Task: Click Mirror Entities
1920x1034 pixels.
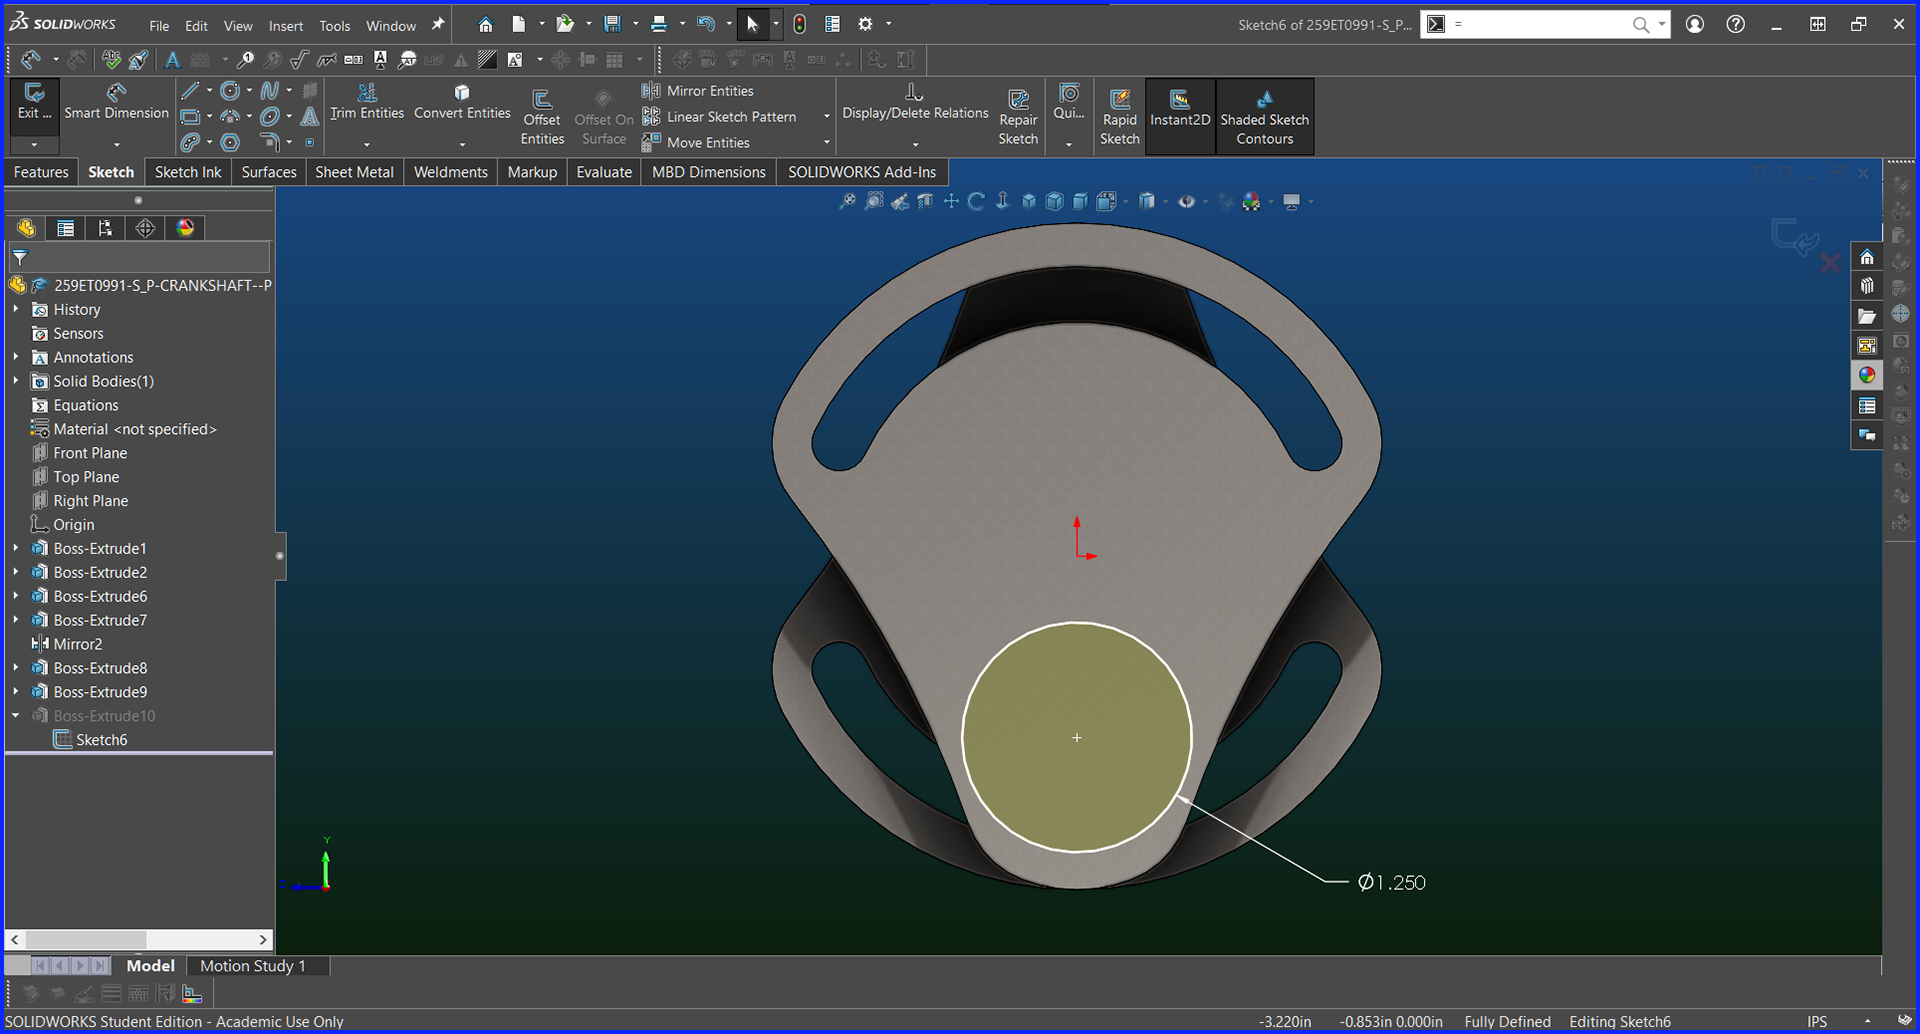Action: (698, 91)
